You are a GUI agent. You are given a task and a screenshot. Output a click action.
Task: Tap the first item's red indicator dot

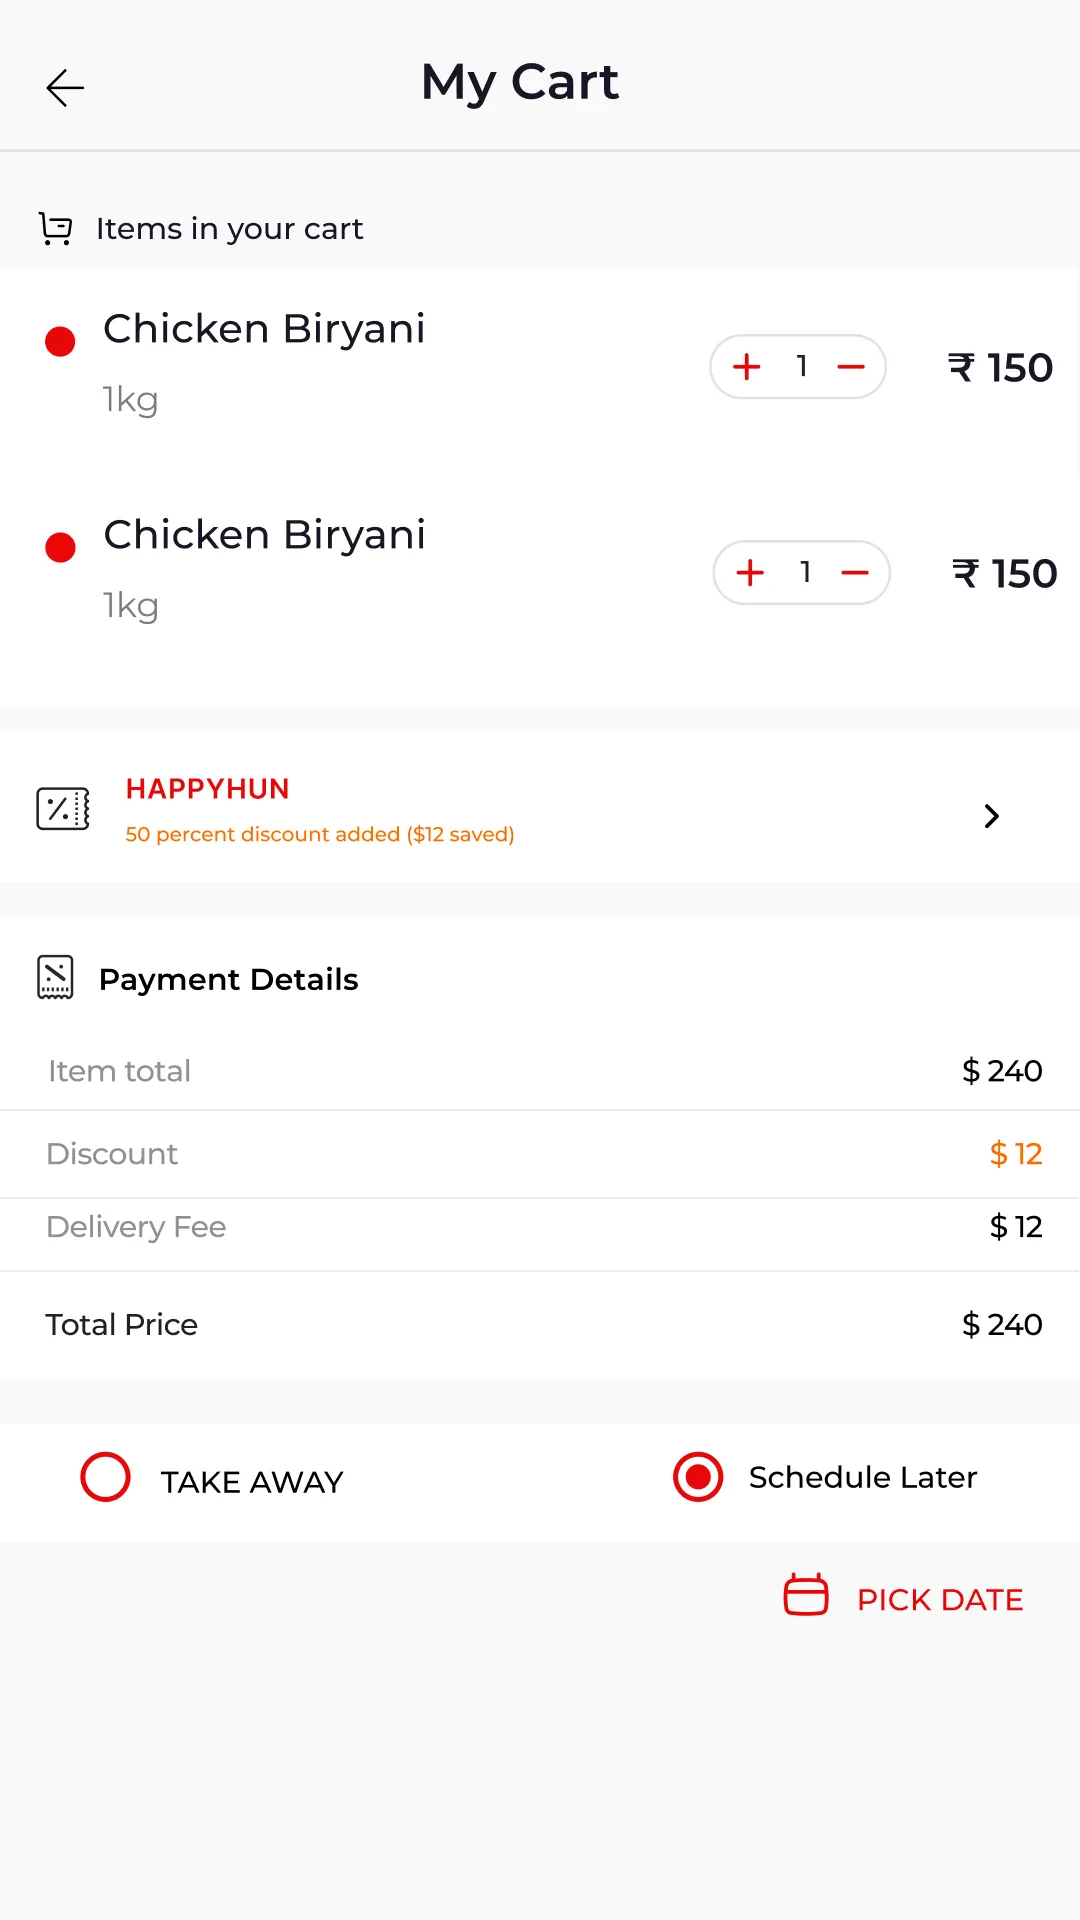[60, 342]
